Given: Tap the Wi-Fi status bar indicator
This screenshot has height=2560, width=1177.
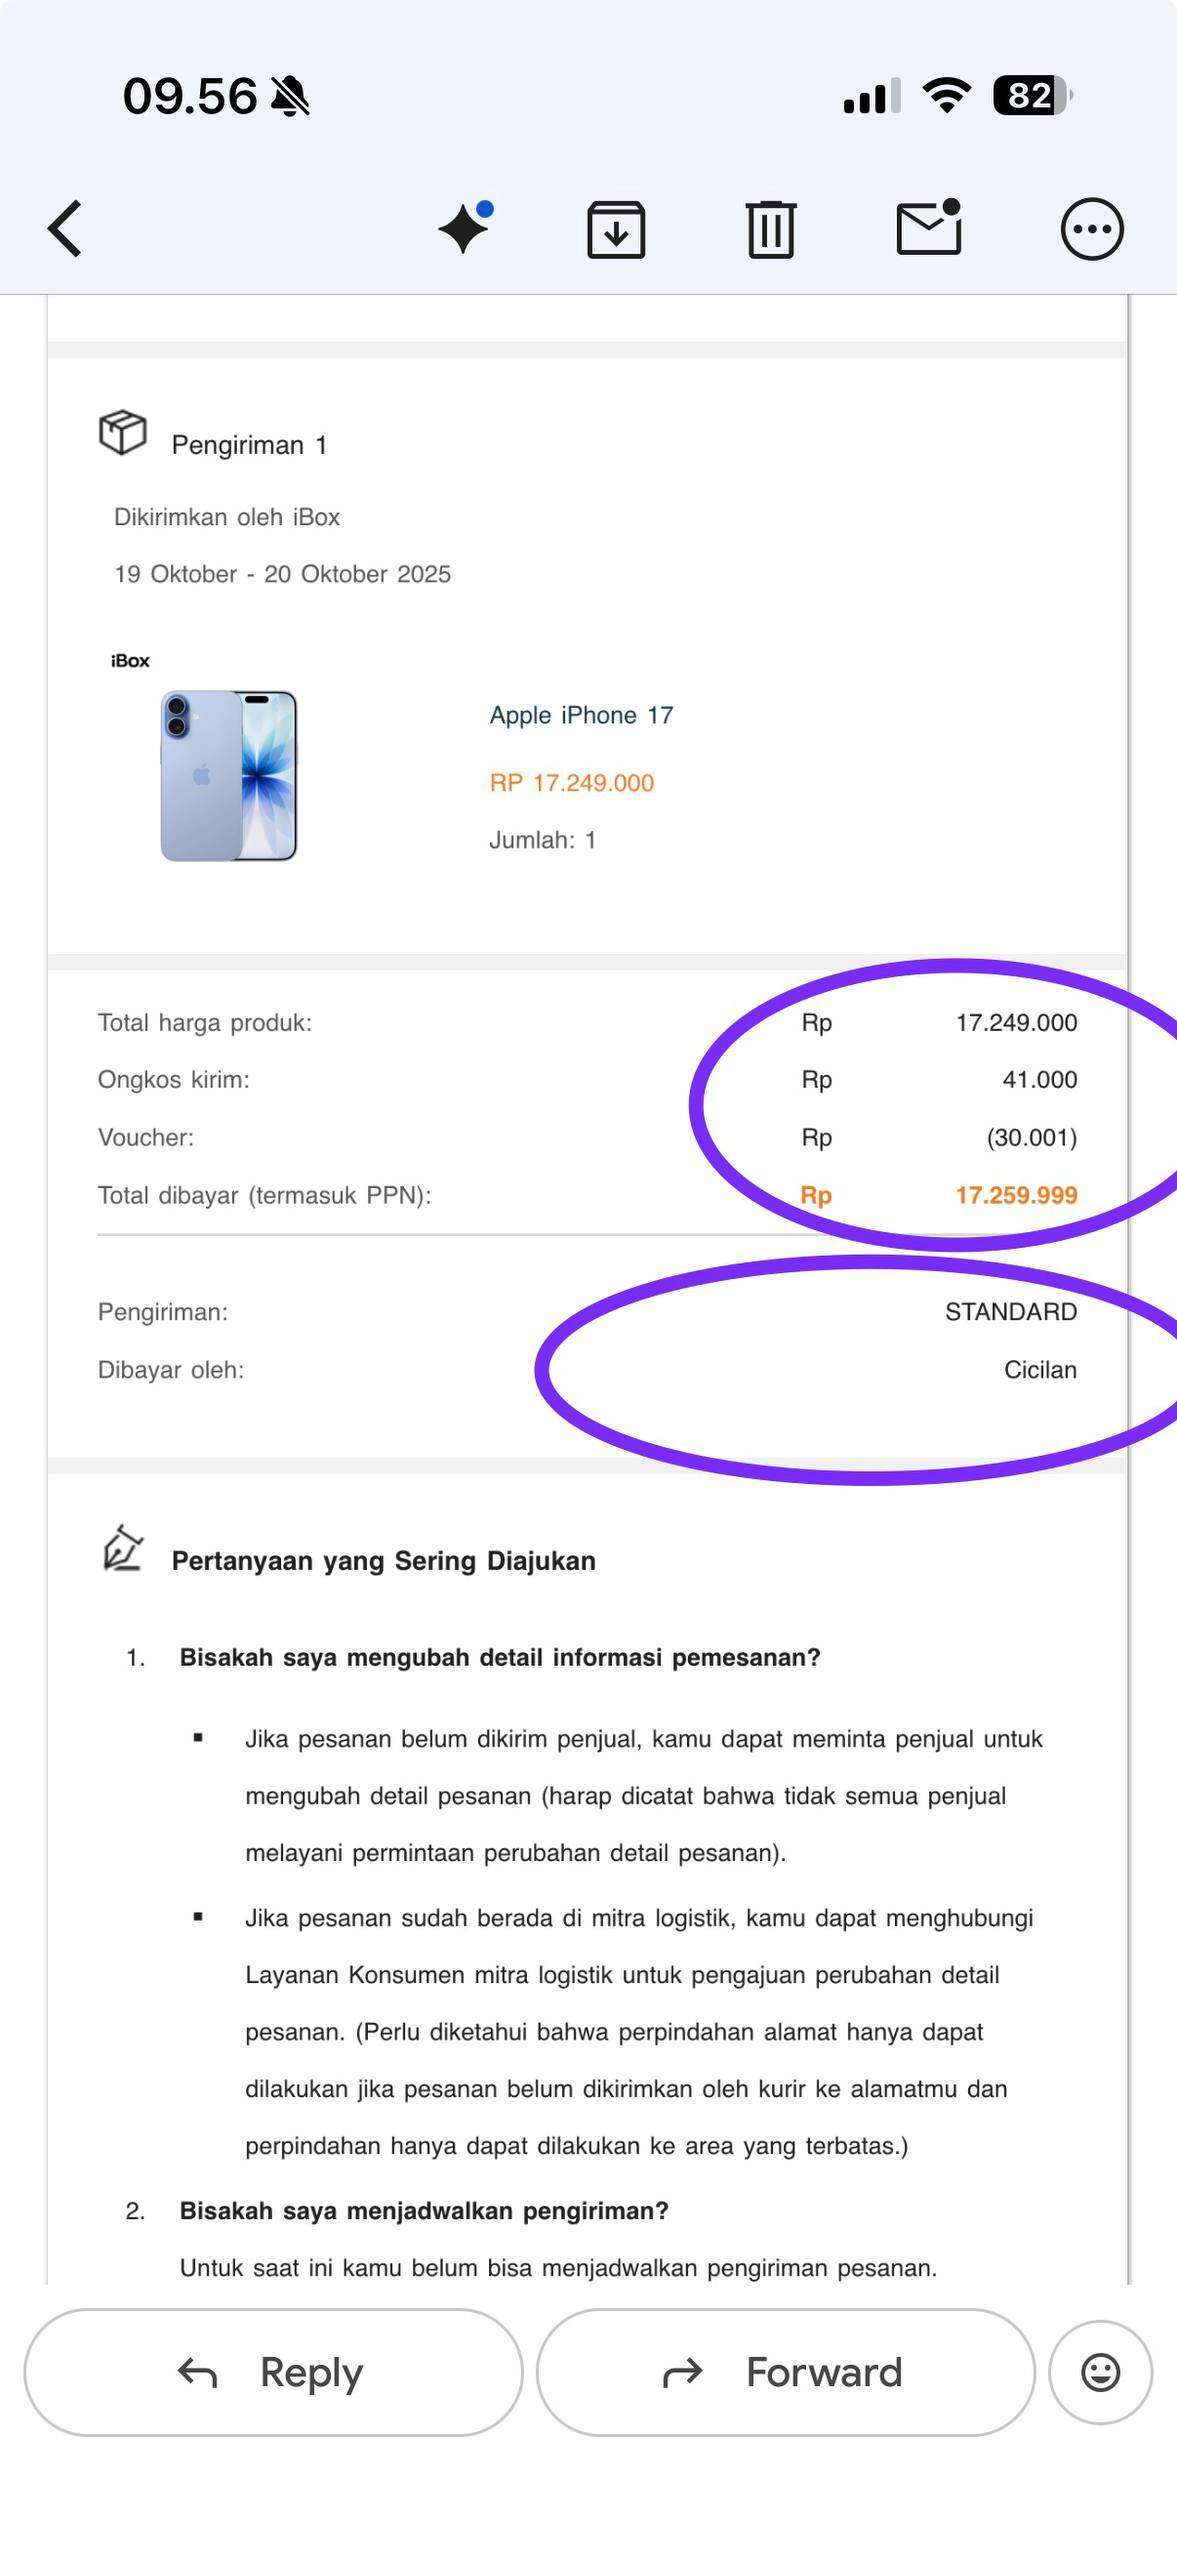Looking at the screenshot, I should tap(946, 96).
